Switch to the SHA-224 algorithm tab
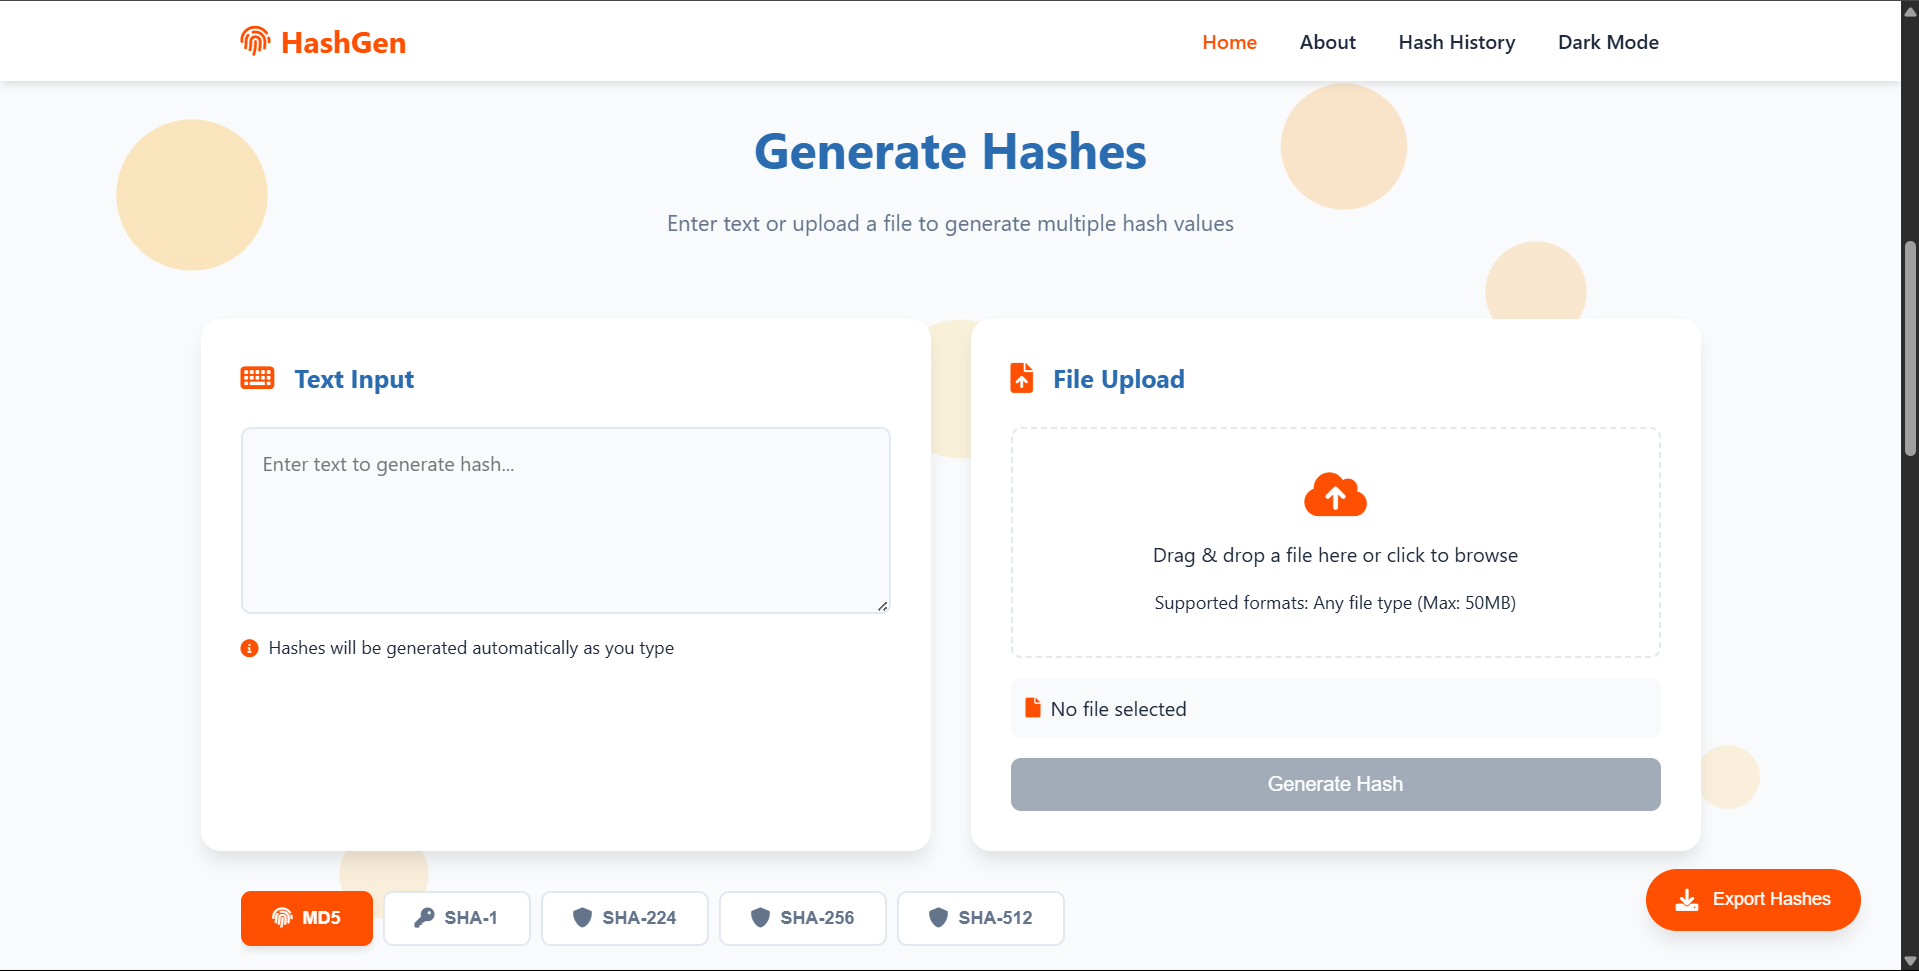Screen dimensions: 1919x971 point(625,918)
